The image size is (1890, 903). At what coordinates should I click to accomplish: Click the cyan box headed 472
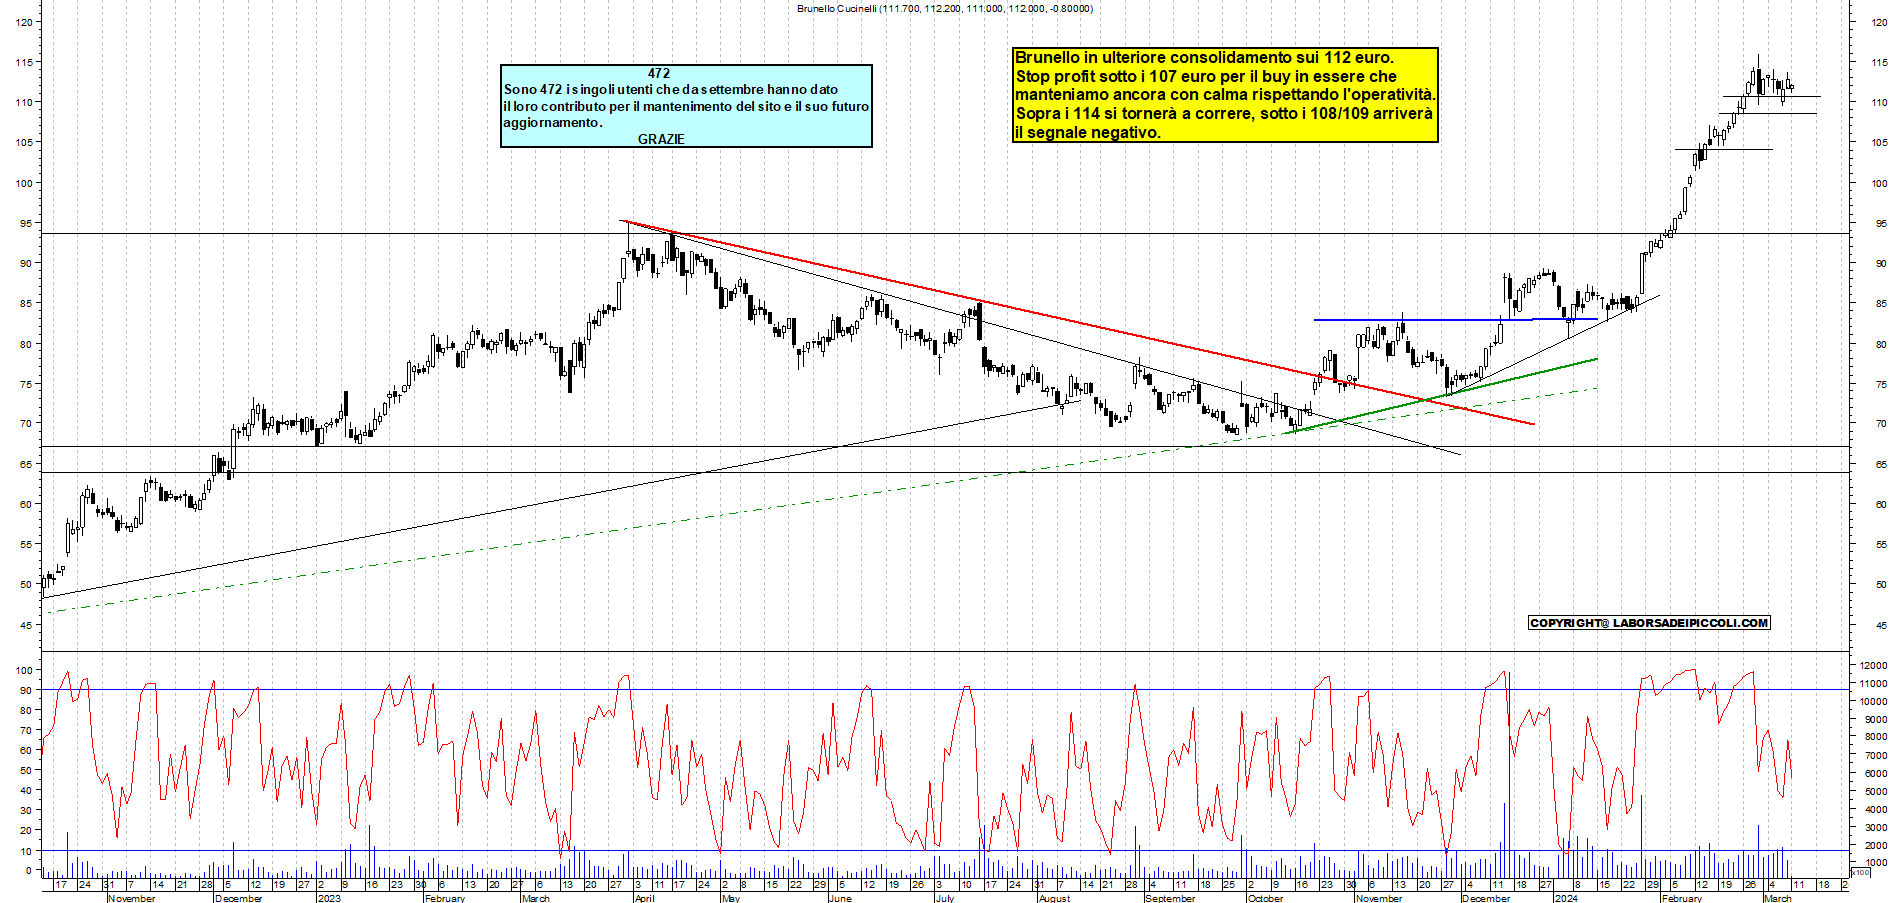point(686,106)
